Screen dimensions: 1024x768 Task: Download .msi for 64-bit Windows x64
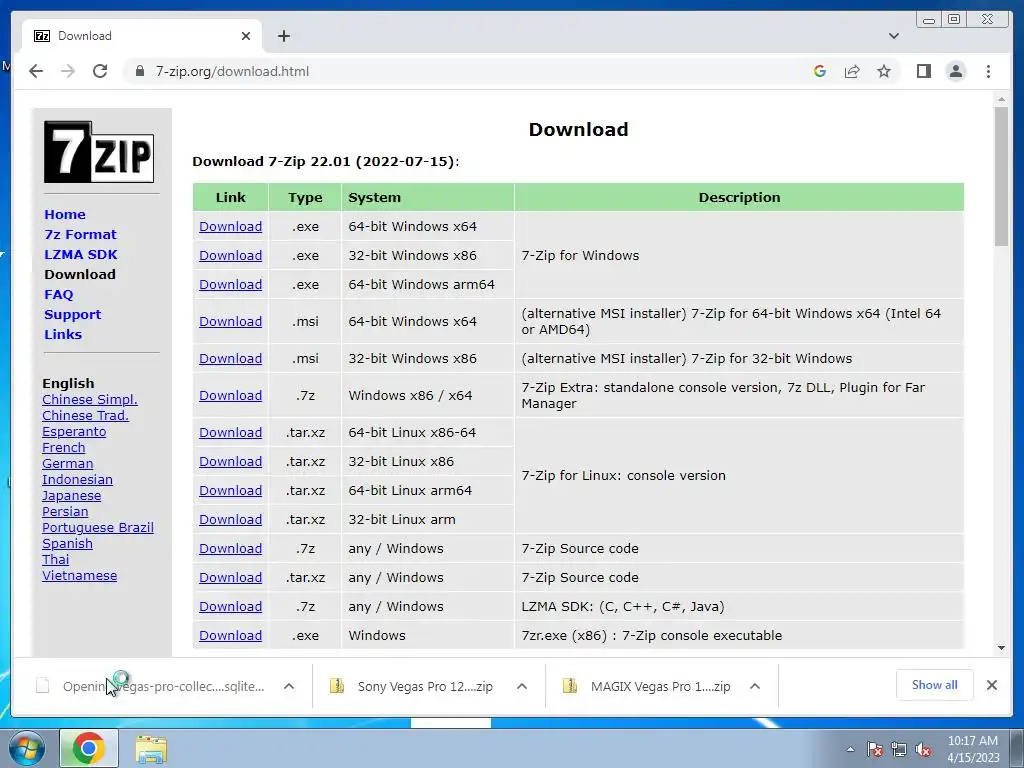click(231, 321)
